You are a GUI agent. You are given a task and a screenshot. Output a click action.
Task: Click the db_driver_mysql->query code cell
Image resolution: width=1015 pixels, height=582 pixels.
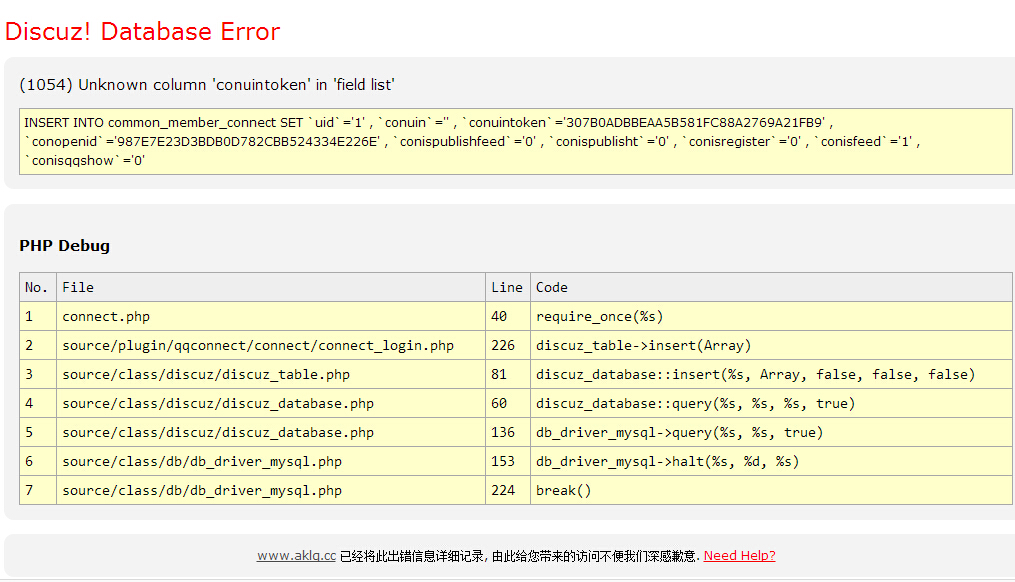tap(772, 432)
